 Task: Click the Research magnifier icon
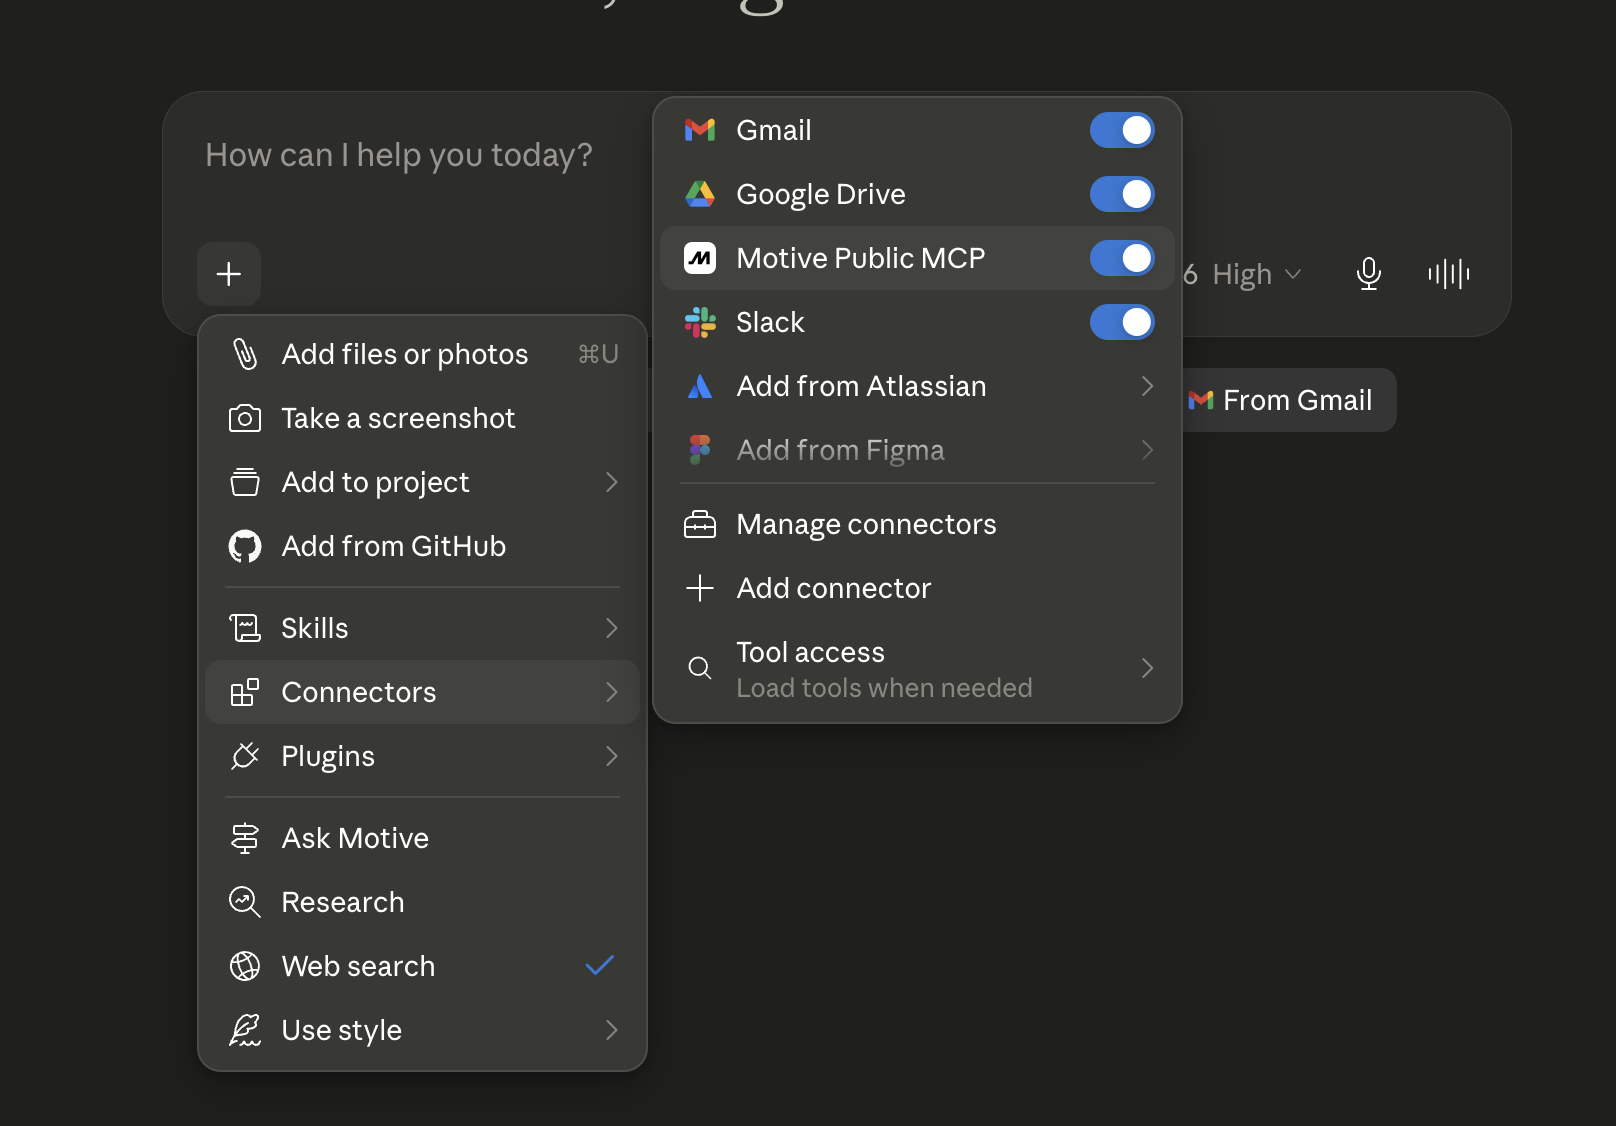tap(245, 902)
